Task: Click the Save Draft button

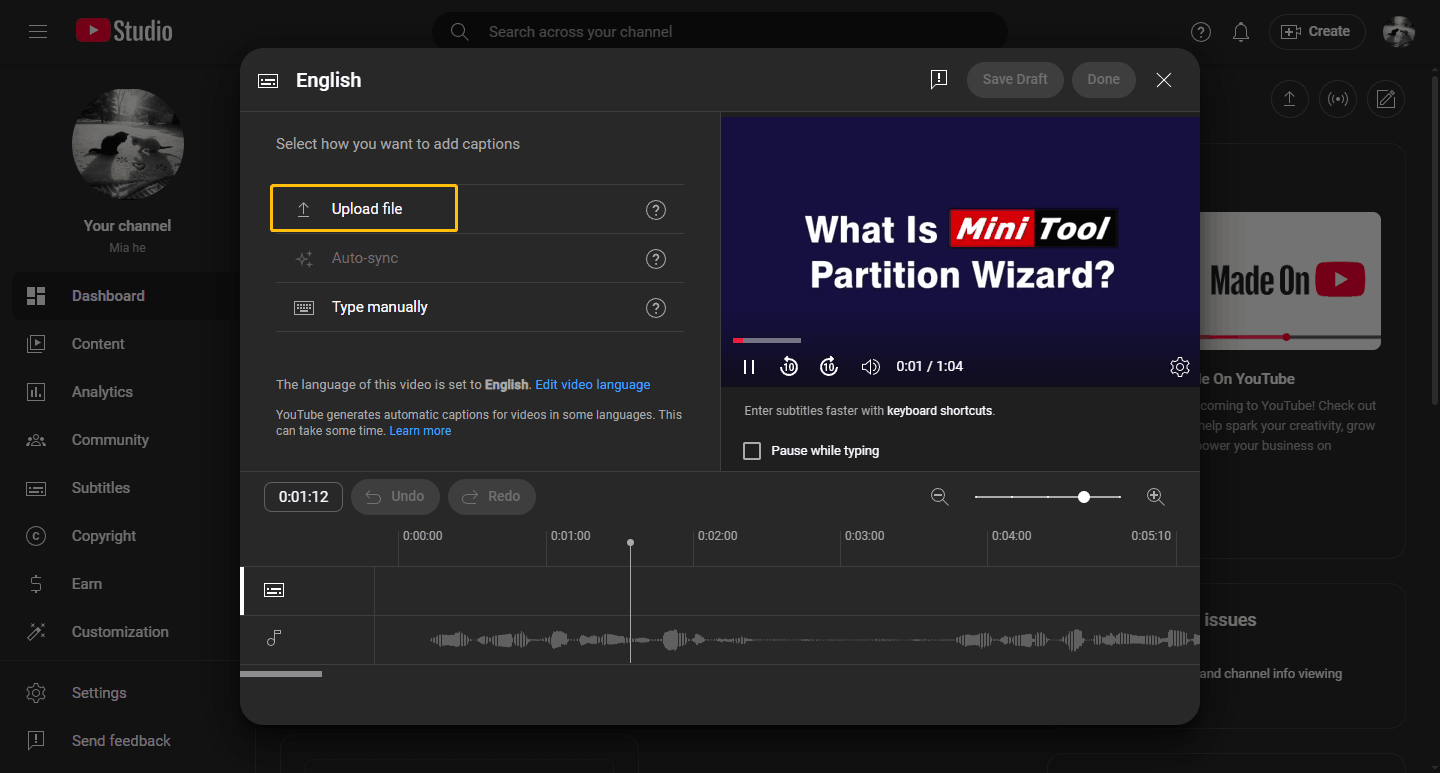Action: (x=1015, y=80)
